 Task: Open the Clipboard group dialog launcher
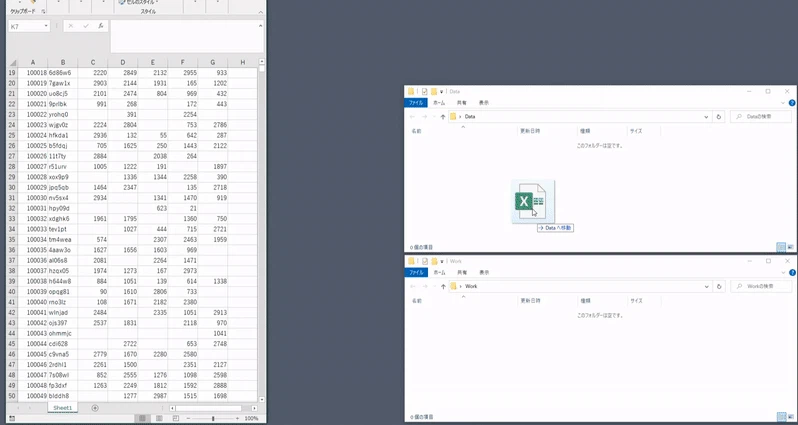coord(43,11)
